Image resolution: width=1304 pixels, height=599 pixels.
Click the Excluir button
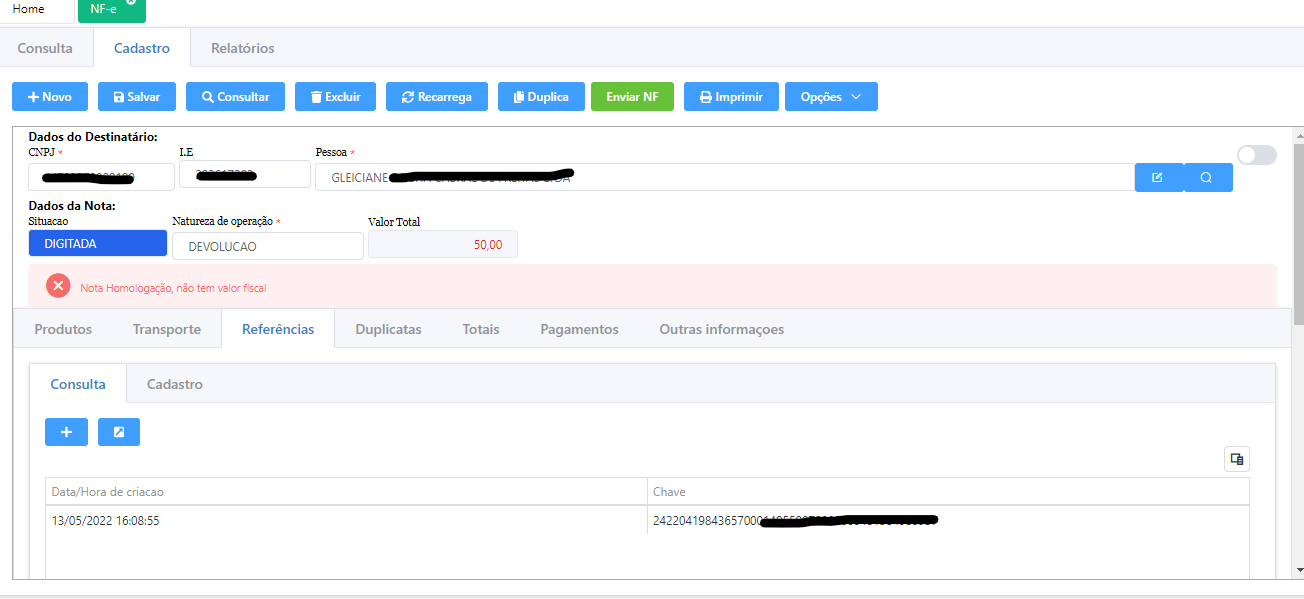point(335,97)
